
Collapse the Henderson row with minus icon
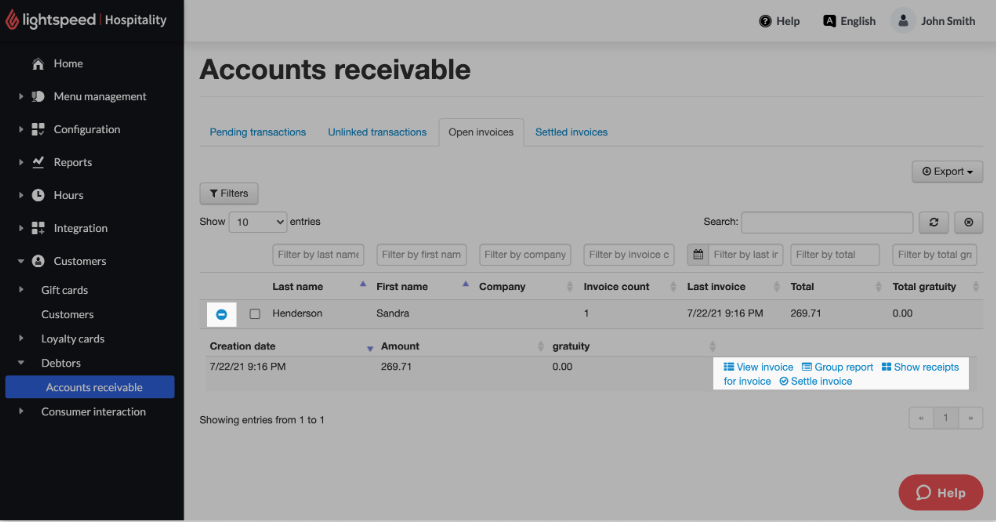[x=221, y=314]
